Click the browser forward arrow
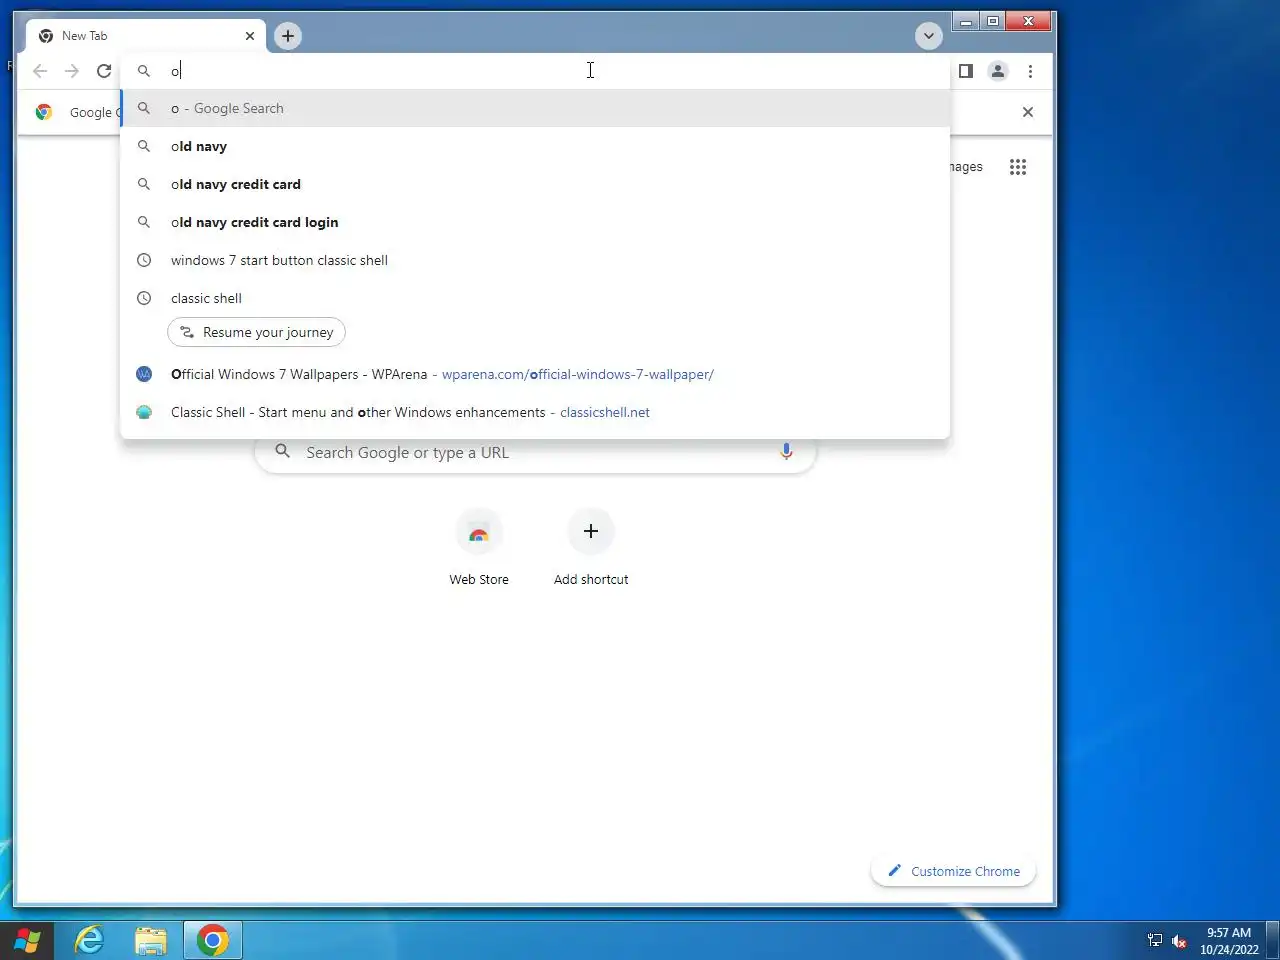 coord(72,71)
